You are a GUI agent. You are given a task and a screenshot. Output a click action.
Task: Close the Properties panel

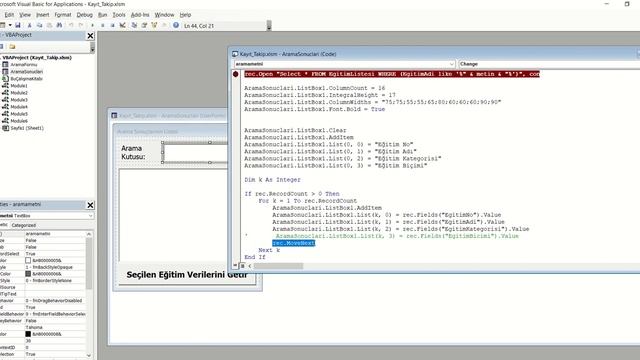pyautogui.click(x=90, y=205)
